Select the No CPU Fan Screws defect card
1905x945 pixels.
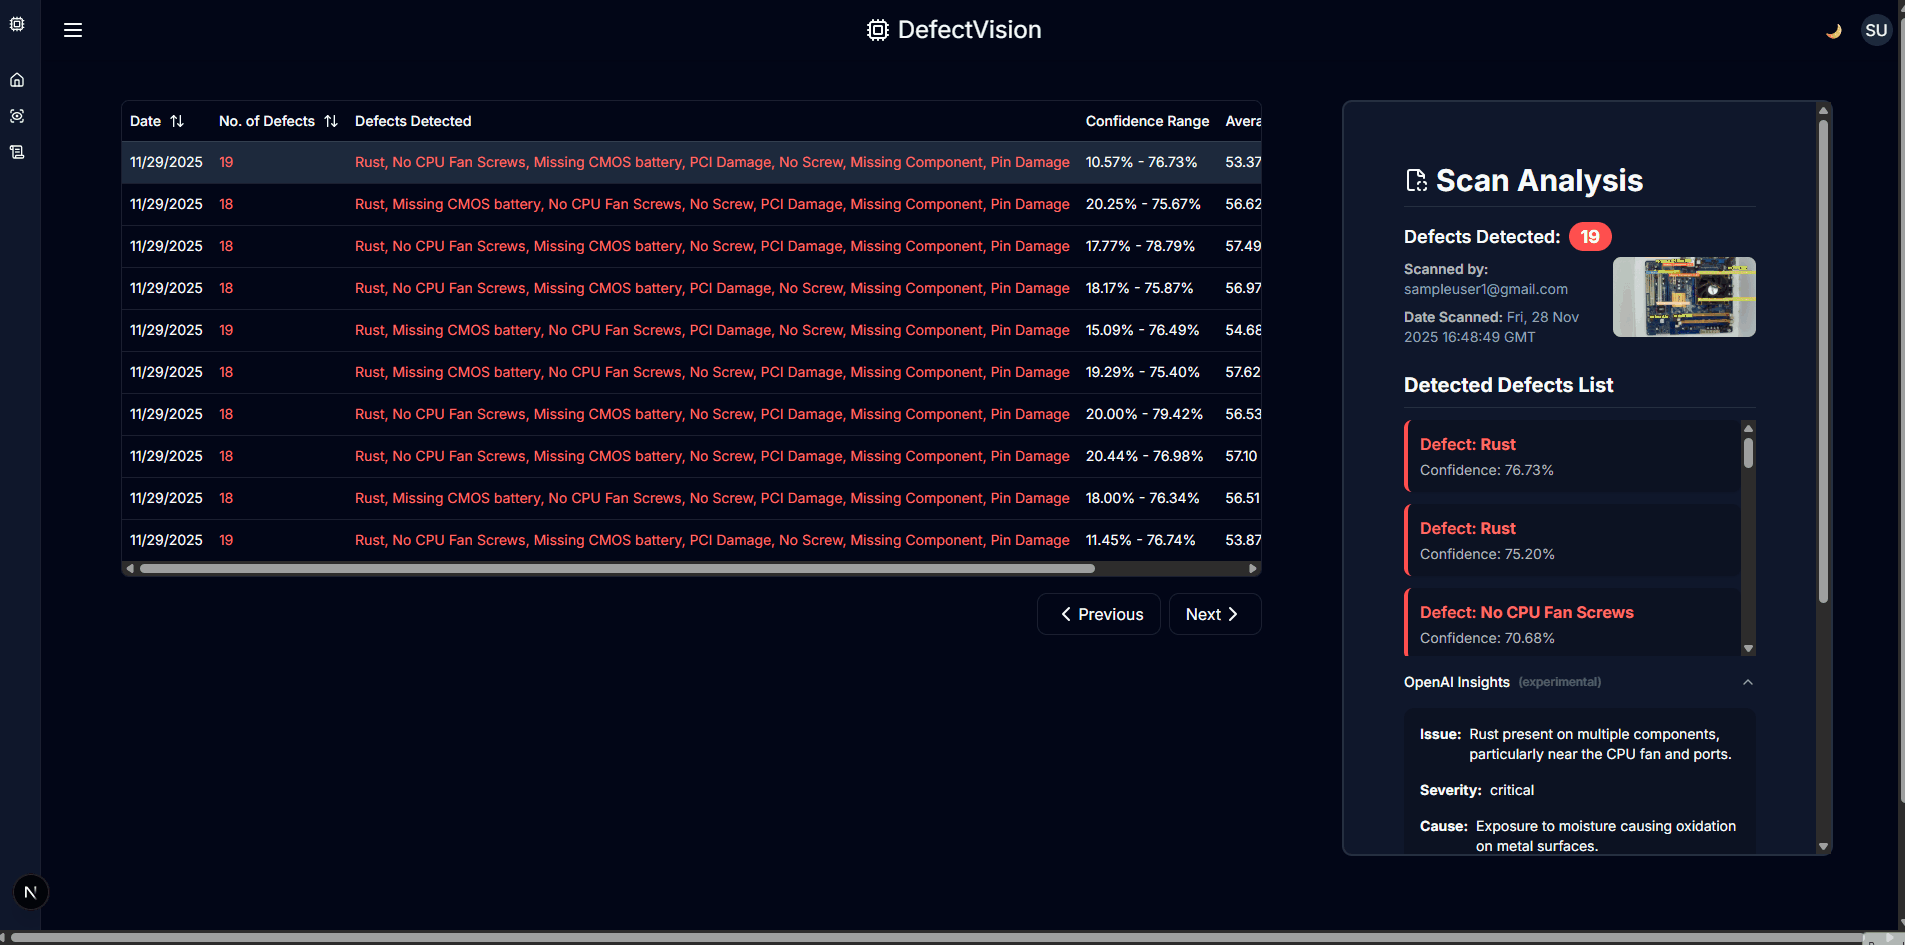click(1572, 624)
